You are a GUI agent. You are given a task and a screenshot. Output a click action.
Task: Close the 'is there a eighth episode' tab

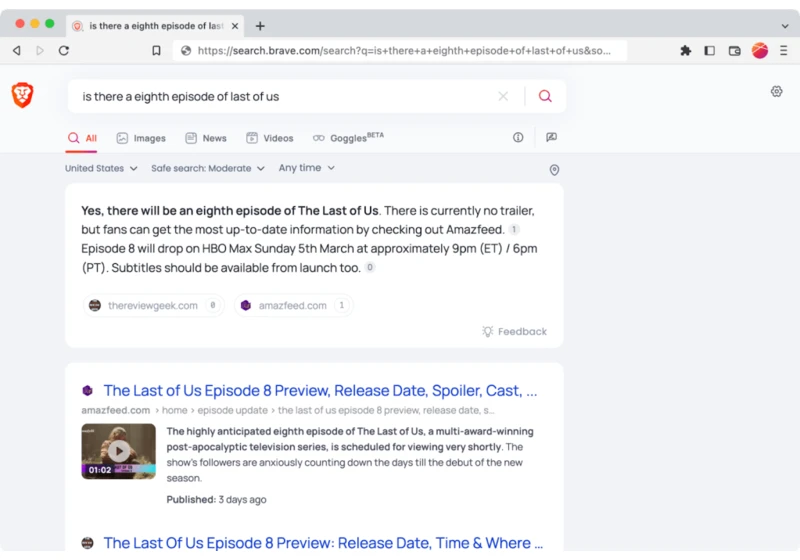point(235,26)
